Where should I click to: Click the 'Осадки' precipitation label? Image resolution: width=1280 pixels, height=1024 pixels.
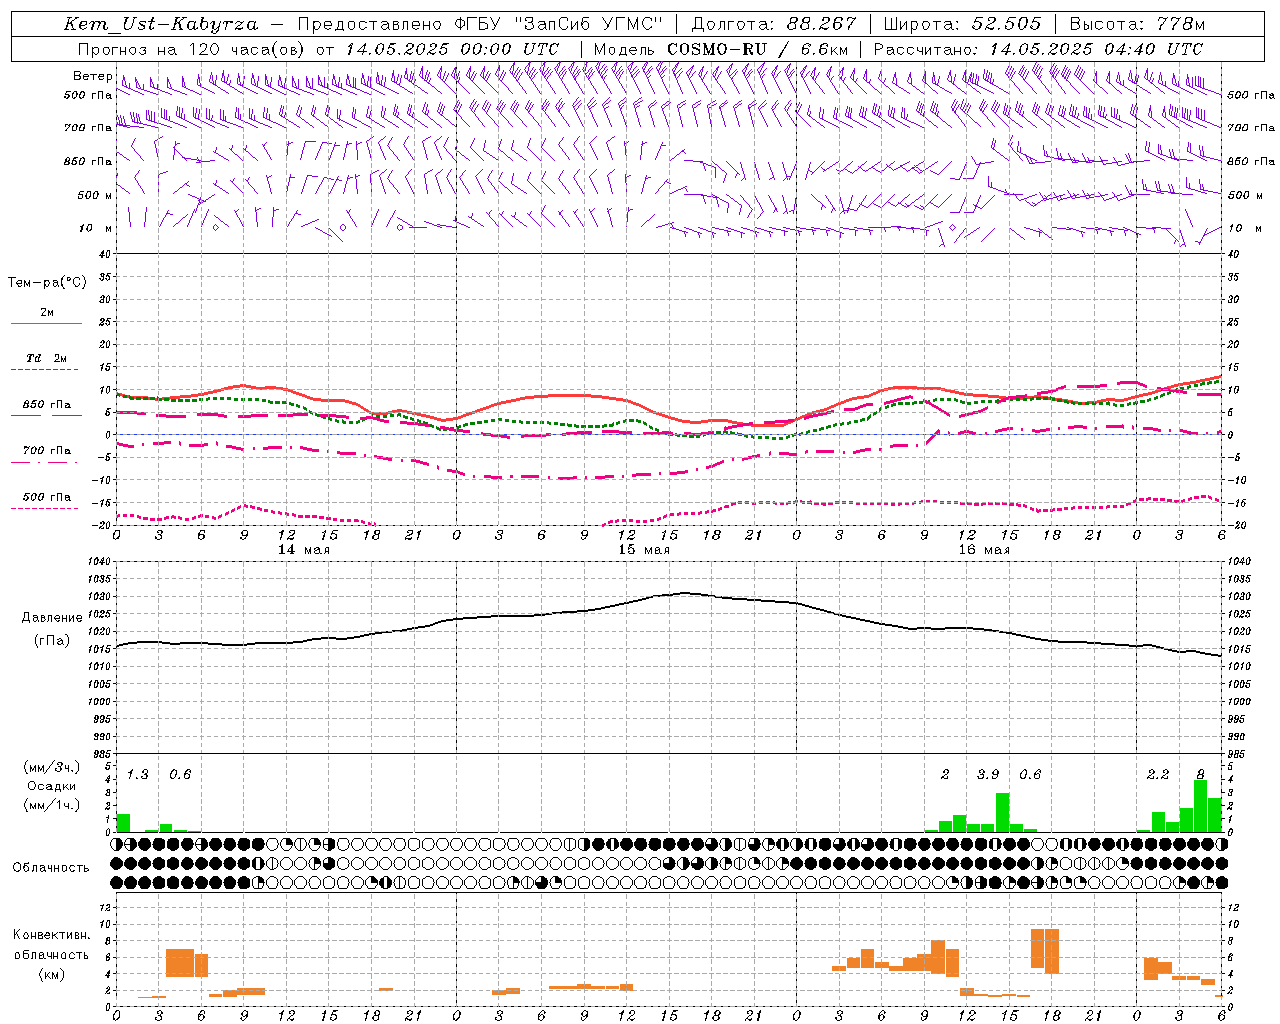[51, 786]
